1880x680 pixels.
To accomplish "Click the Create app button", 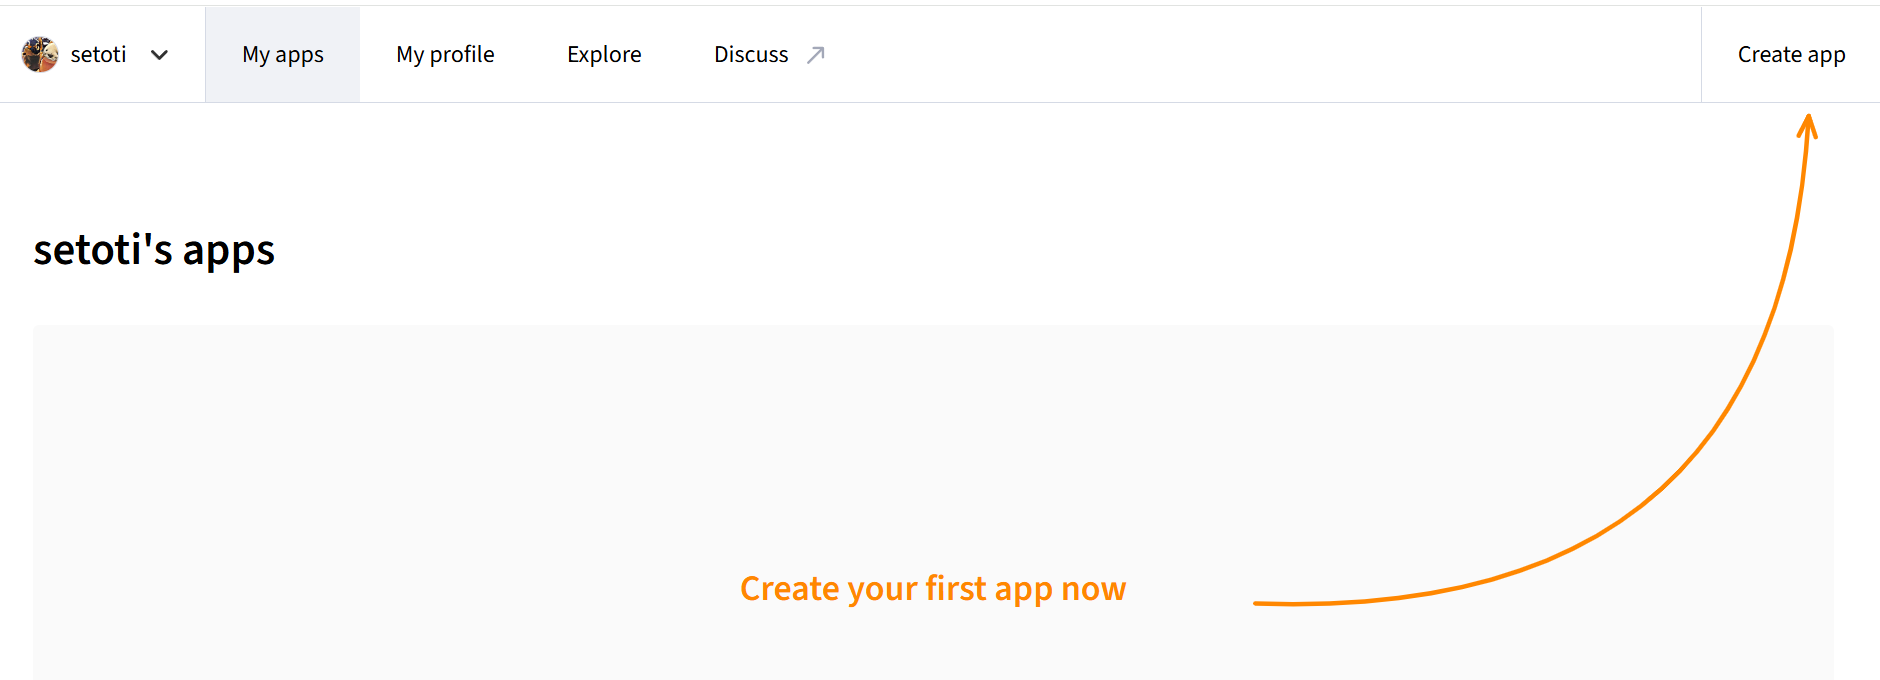I will point(1791,54).
